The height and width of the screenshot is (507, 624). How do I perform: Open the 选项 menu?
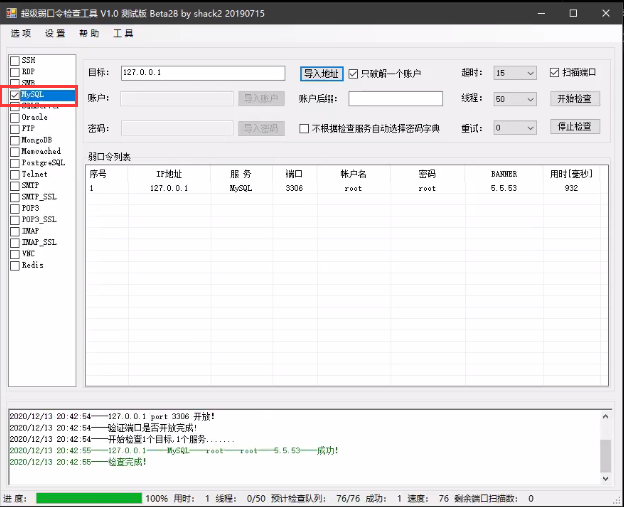point(21,33)
